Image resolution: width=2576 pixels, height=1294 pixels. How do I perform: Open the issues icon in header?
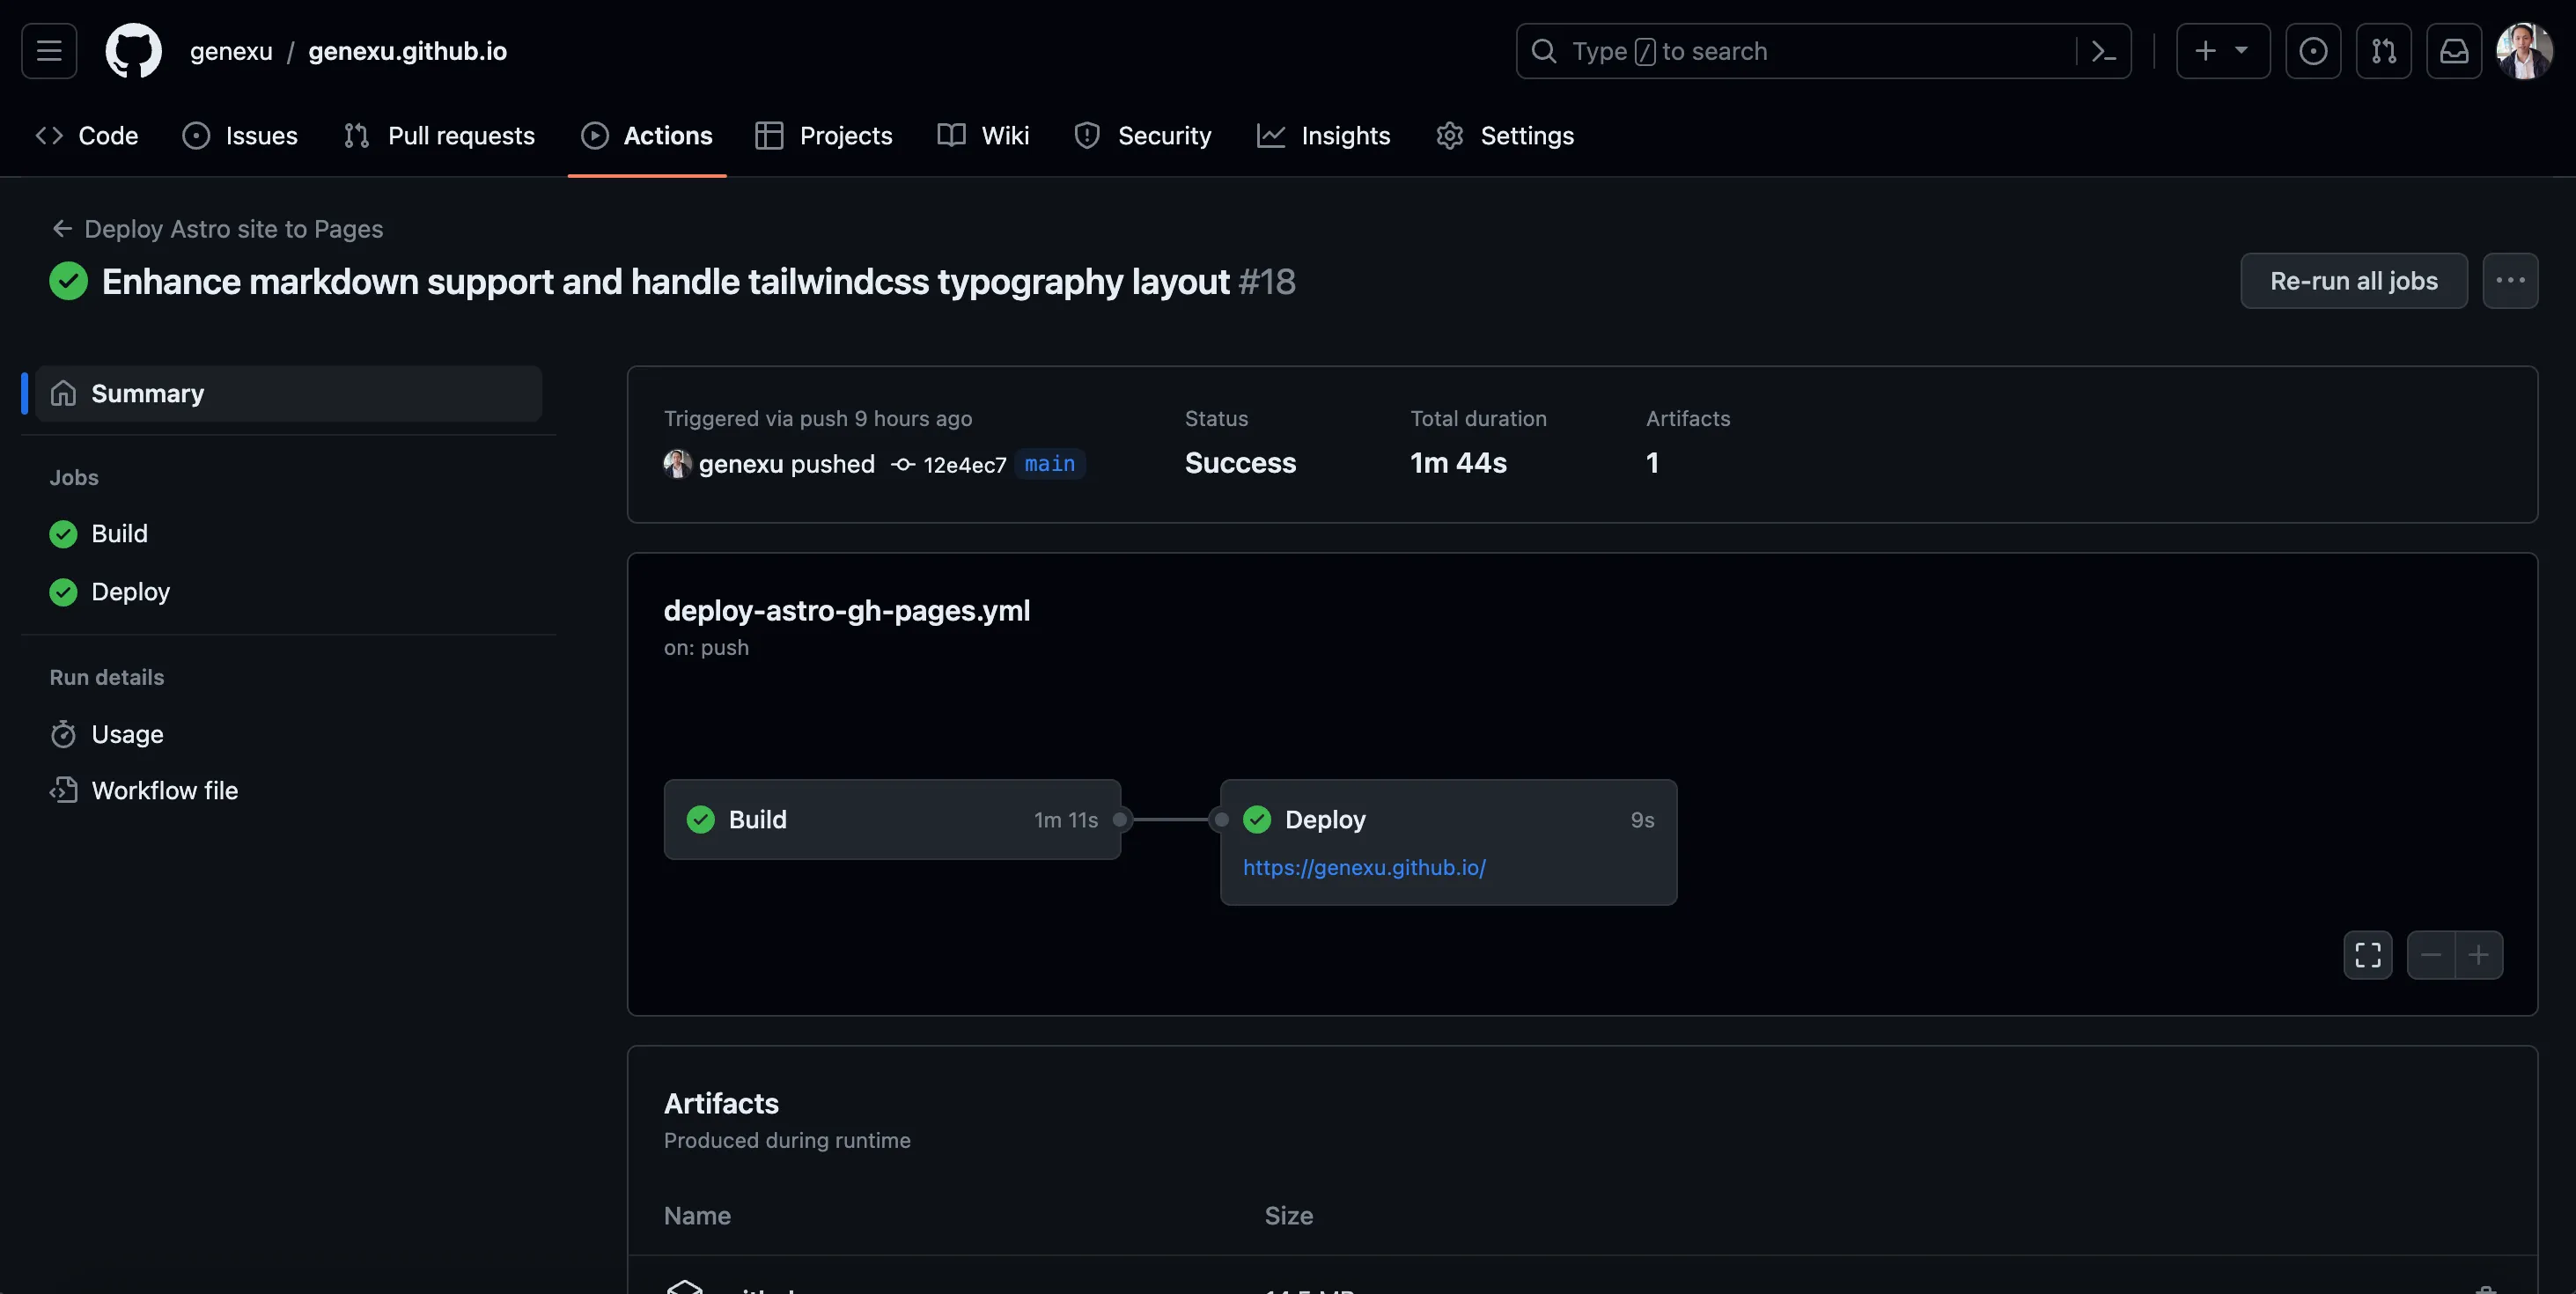[2312, 51]
